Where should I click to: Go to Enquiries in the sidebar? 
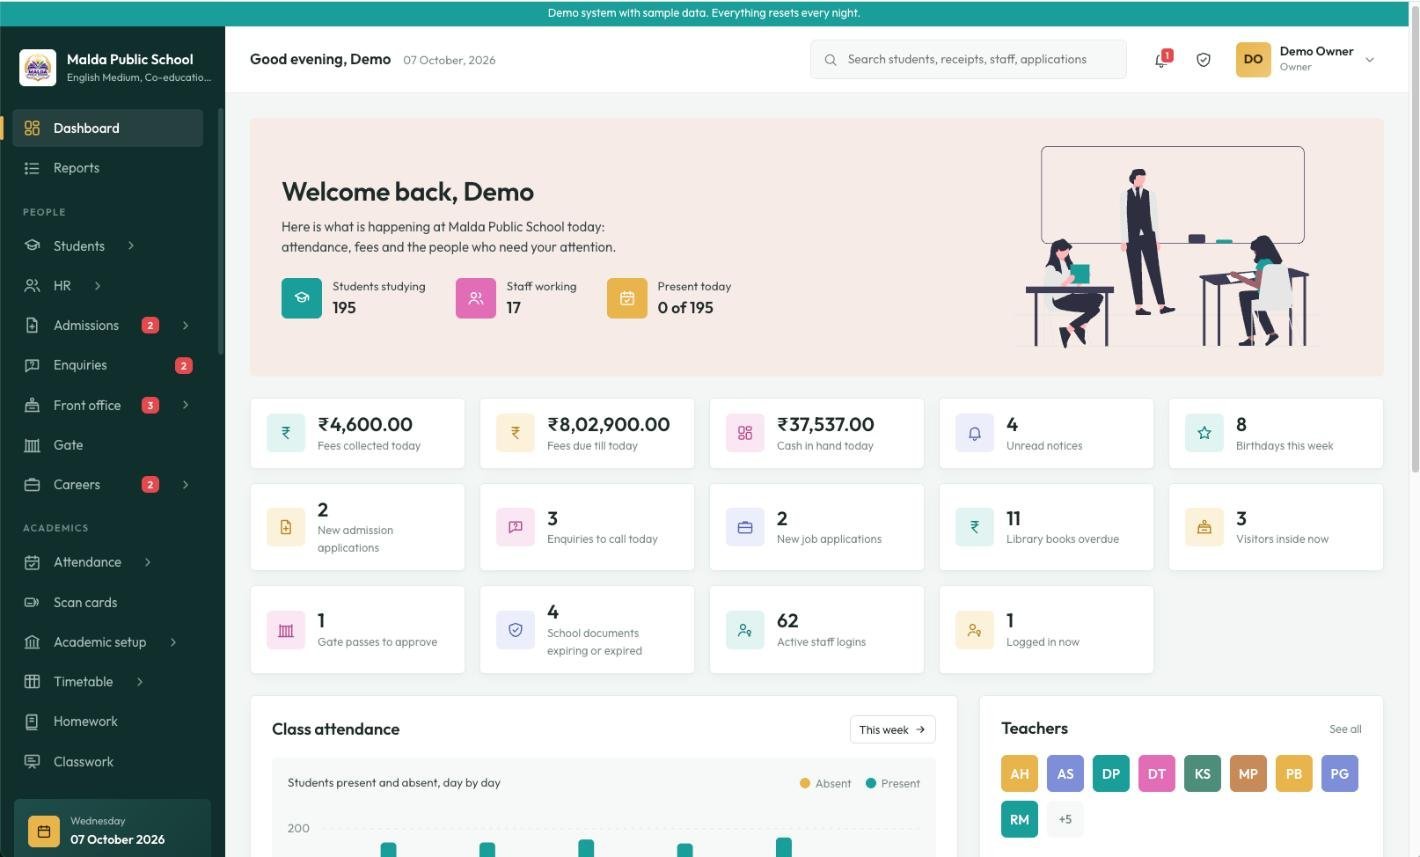click(x=108, y=365)
